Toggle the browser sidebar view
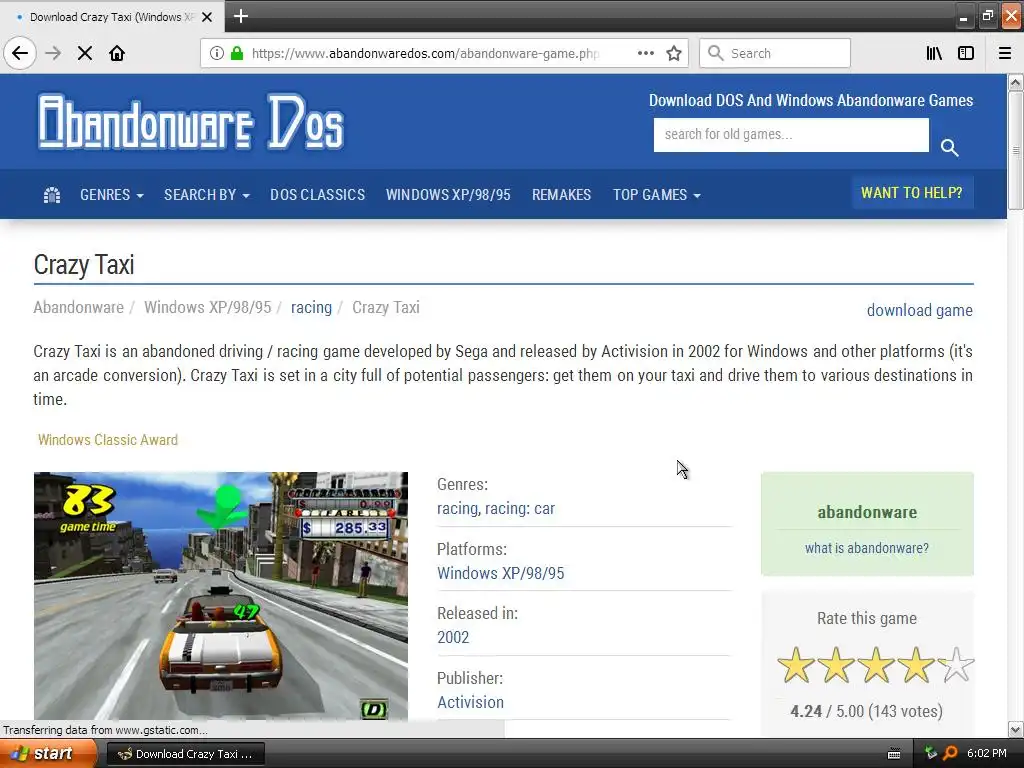The width and height of the screenshot is (1024, 768). (x=966, y=53)
